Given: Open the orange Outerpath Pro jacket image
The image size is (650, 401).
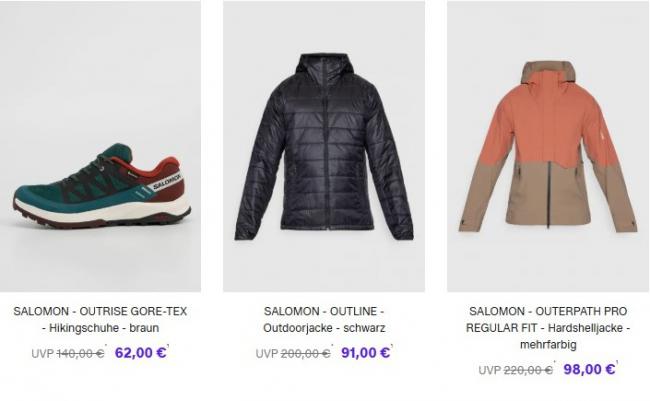Looking at the screenshot, I should (548, 146).
